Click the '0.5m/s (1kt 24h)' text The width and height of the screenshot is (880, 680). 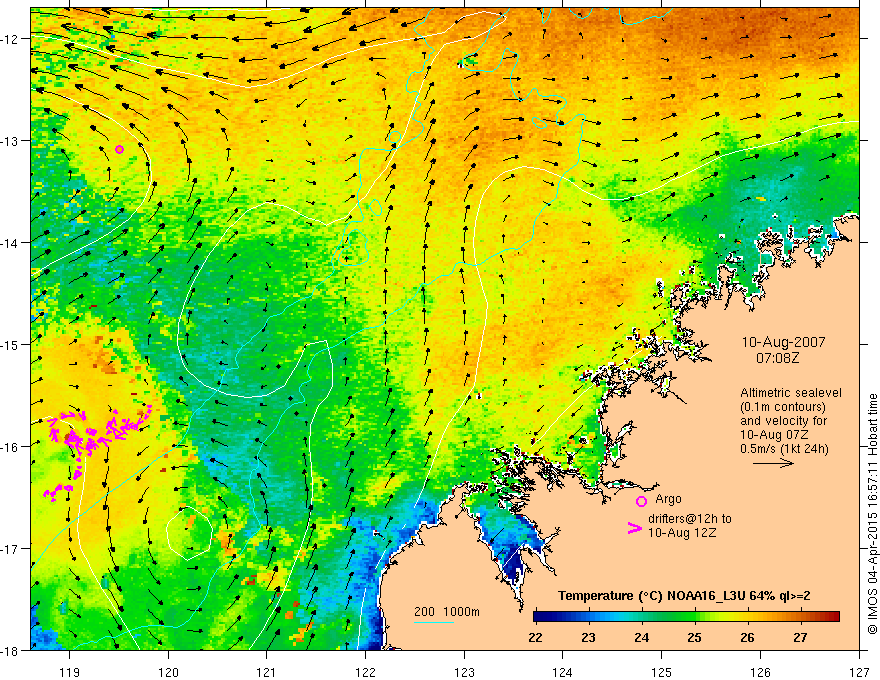click(785, 448)
